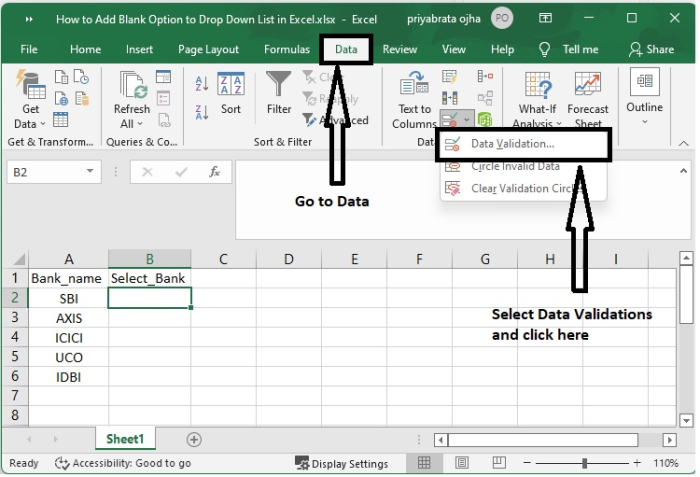Click Text to Columns icon

click(x=414, y=84)
